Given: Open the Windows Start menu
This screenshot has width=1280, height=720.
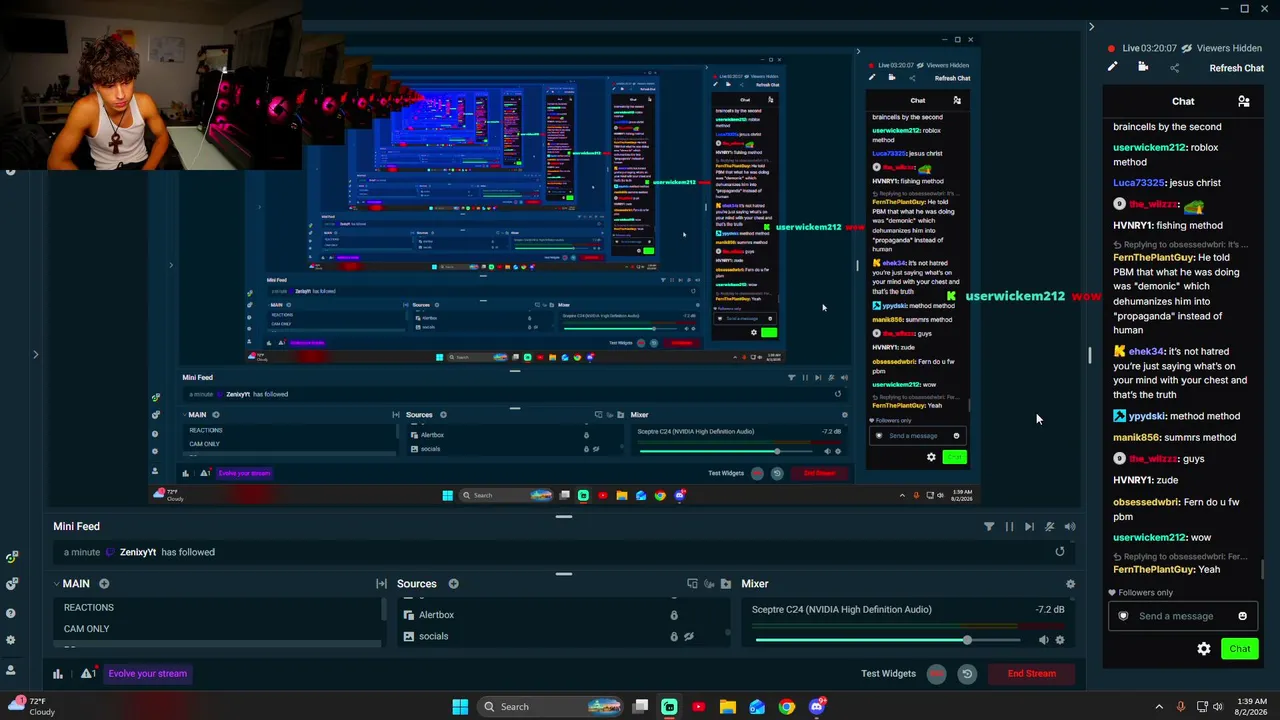Looking at the screenshot, I should tap(460, 707).
